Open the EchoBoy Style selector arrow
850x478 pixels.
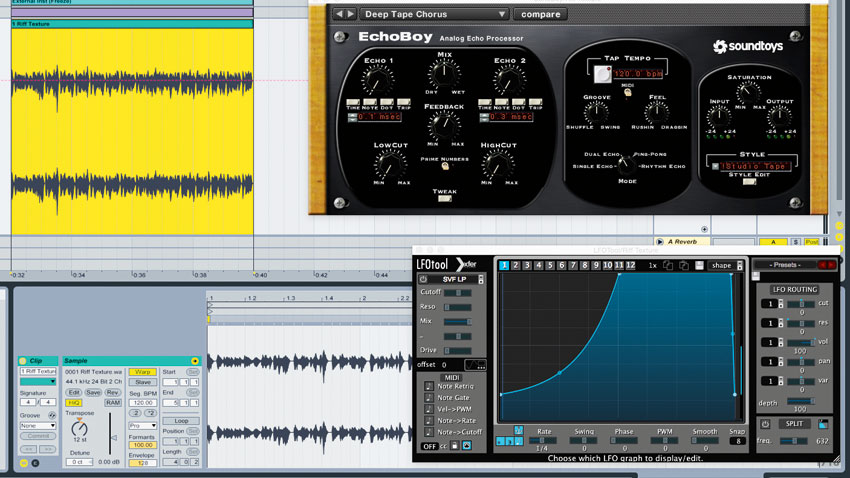[715, 166]
